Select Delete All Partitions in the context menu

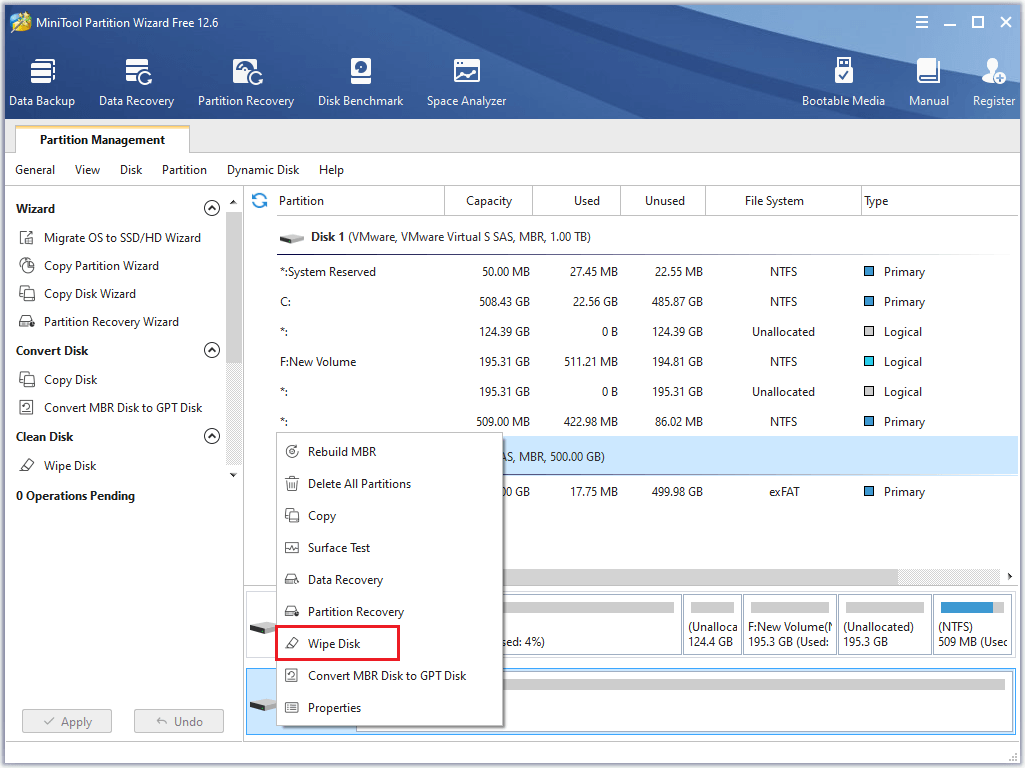pos(390,484)
